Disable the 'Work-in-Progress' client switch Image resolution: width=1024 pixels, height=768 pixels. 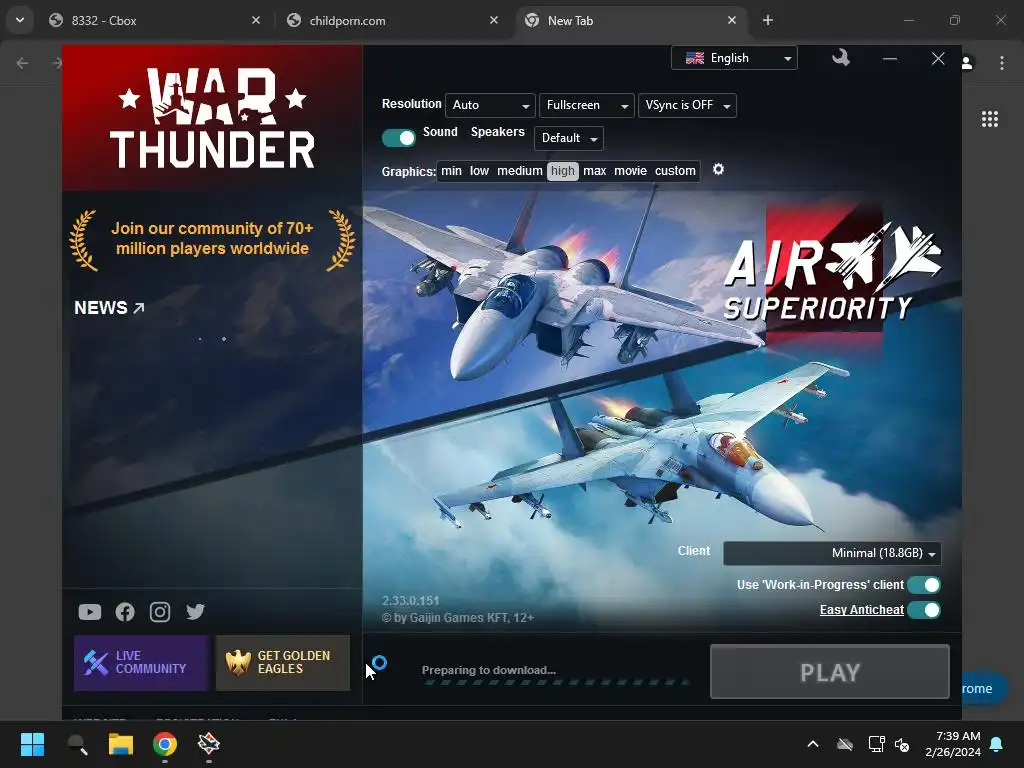(x=924, y=585)
